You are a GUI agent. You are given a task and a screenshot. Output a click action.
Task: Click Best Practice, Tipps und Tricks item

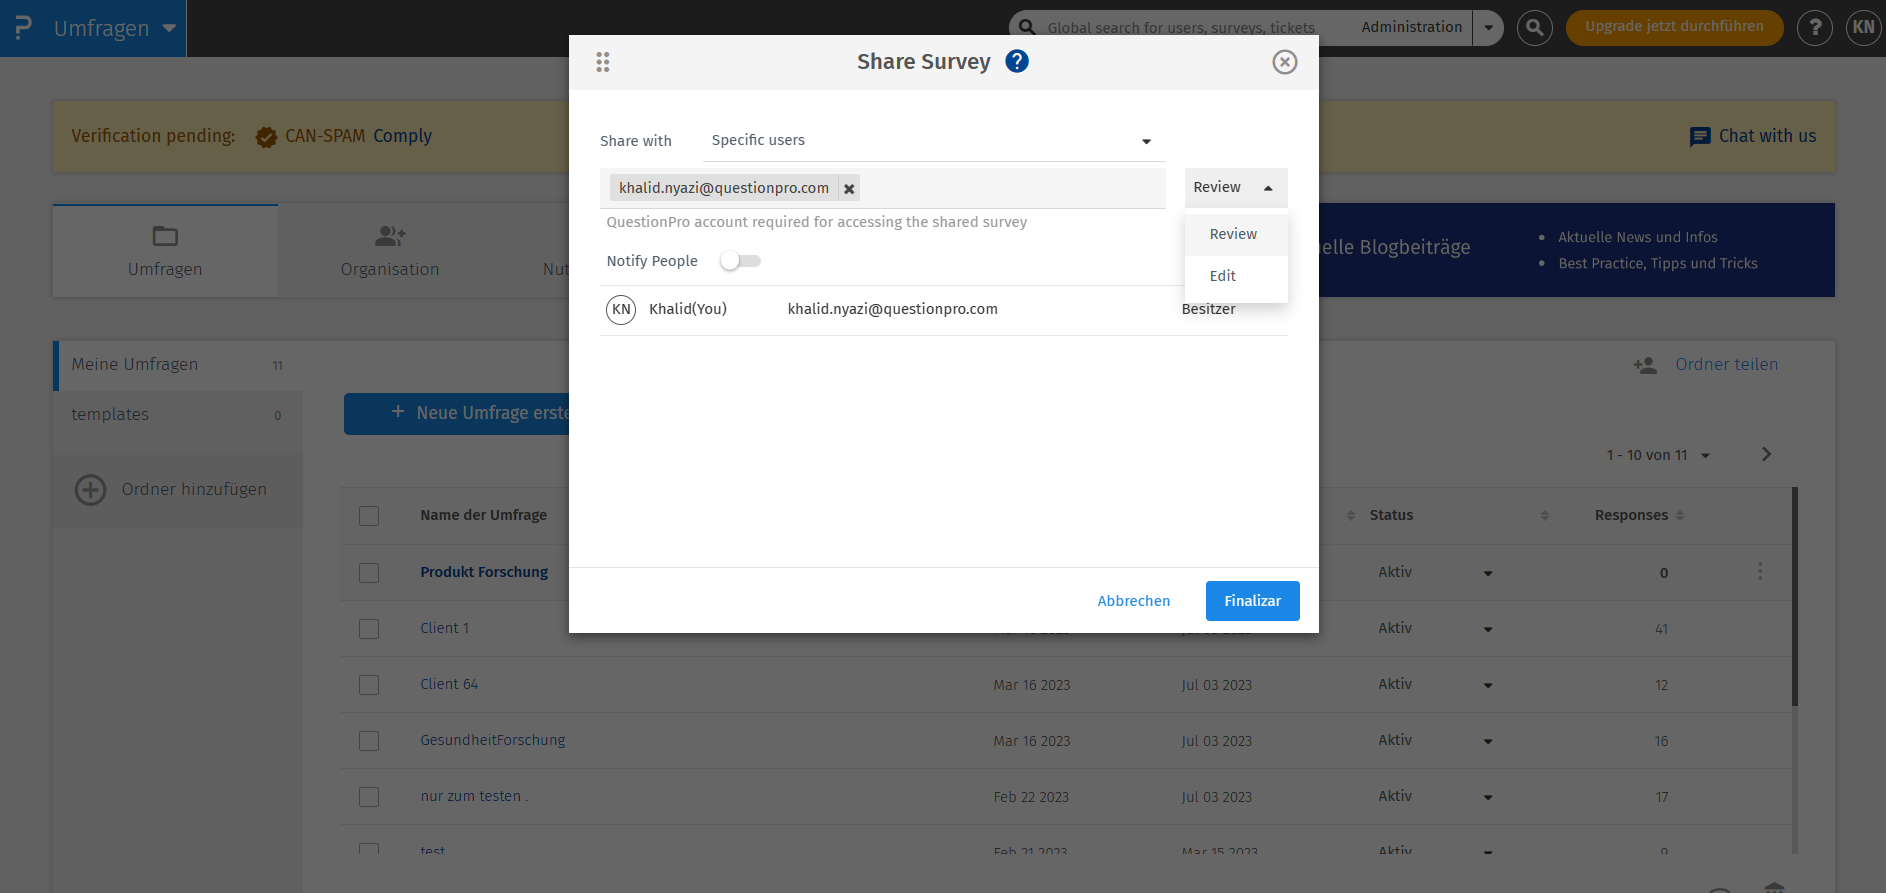(x=1658, y=263)
